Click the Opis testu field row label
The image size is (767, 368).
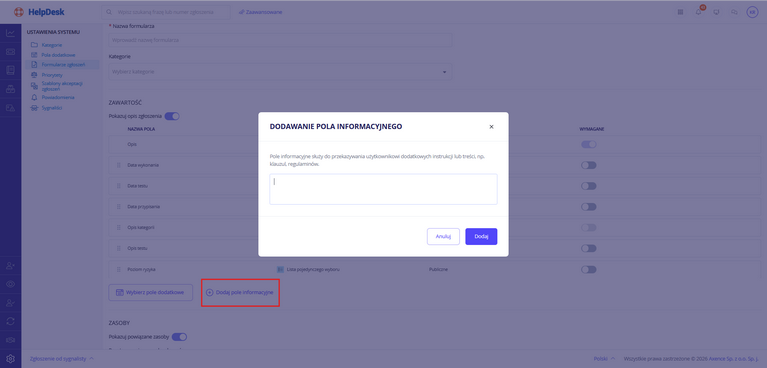click(x=137, y=249)
